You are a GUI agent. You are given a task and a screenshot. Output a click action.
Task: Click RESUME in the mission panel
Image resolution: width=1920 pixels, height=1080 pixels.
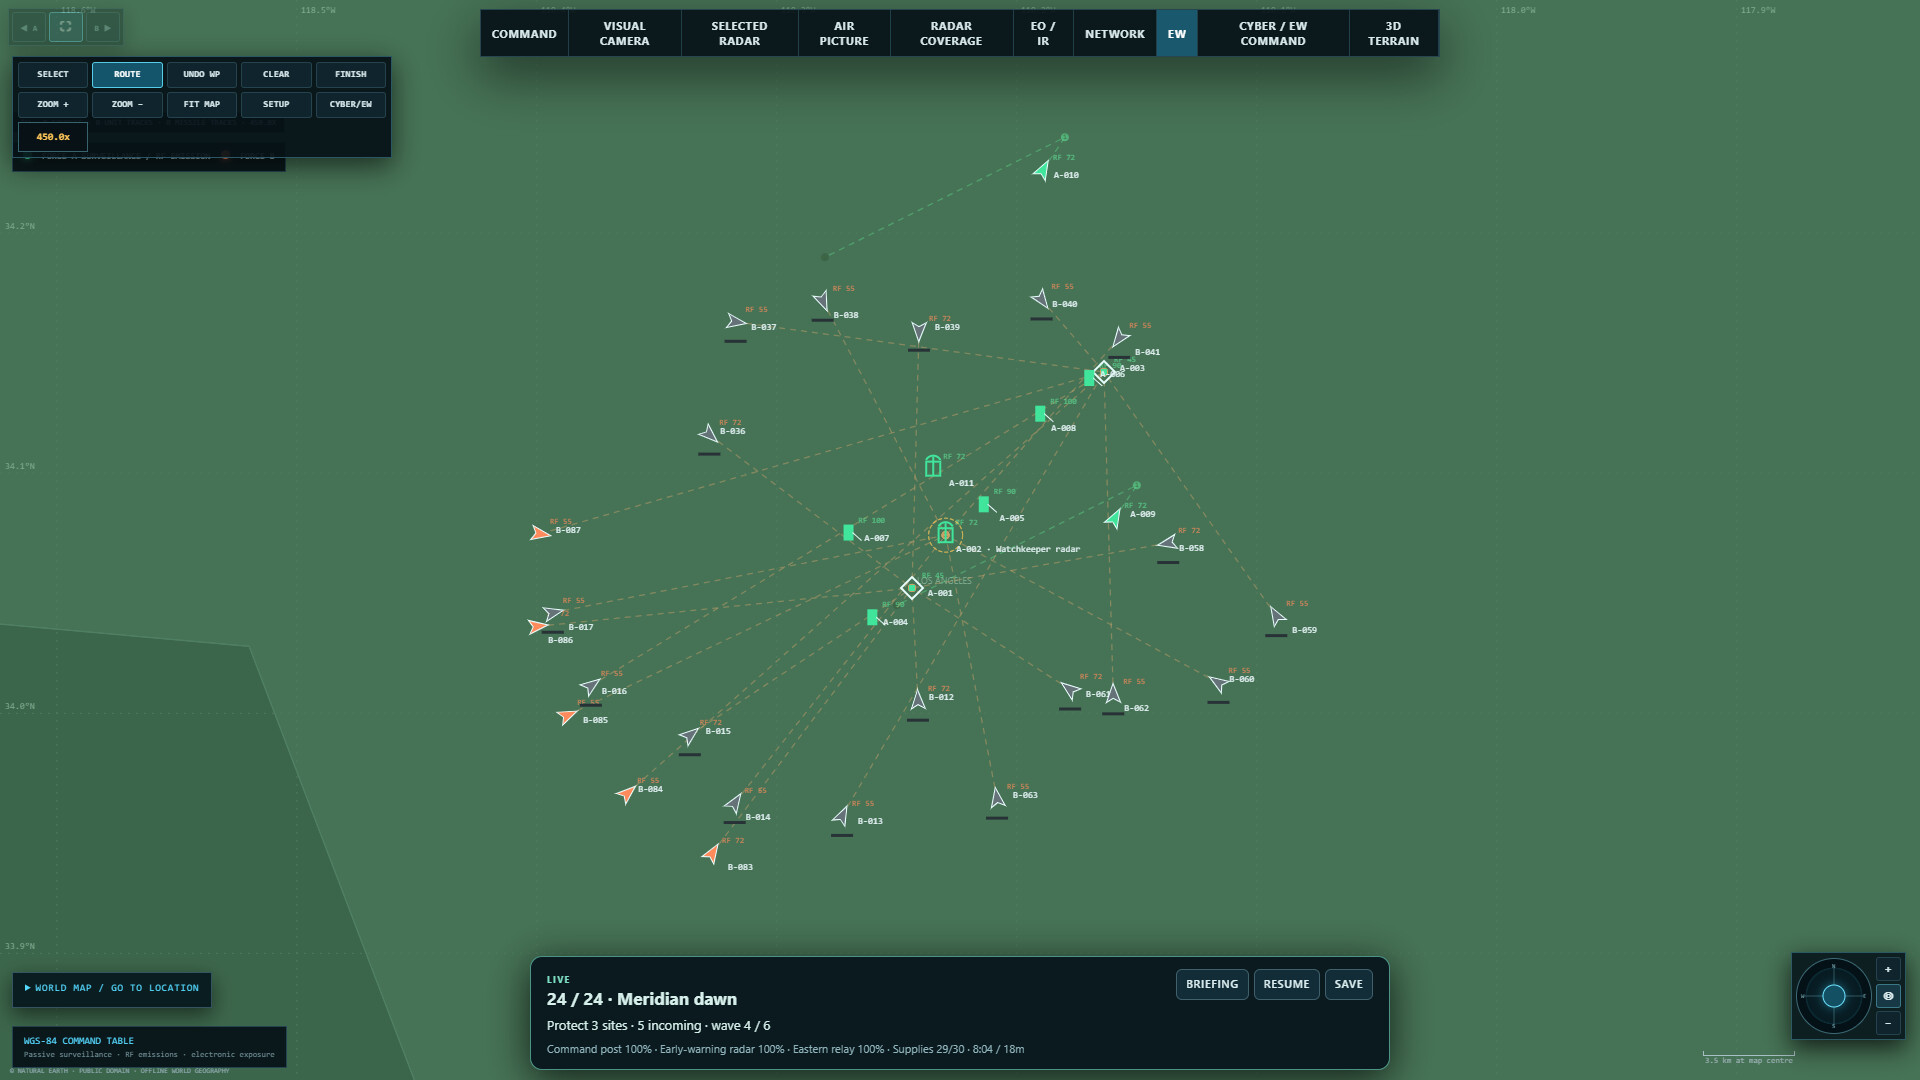pyautogui.click(x=1286, y=984)
